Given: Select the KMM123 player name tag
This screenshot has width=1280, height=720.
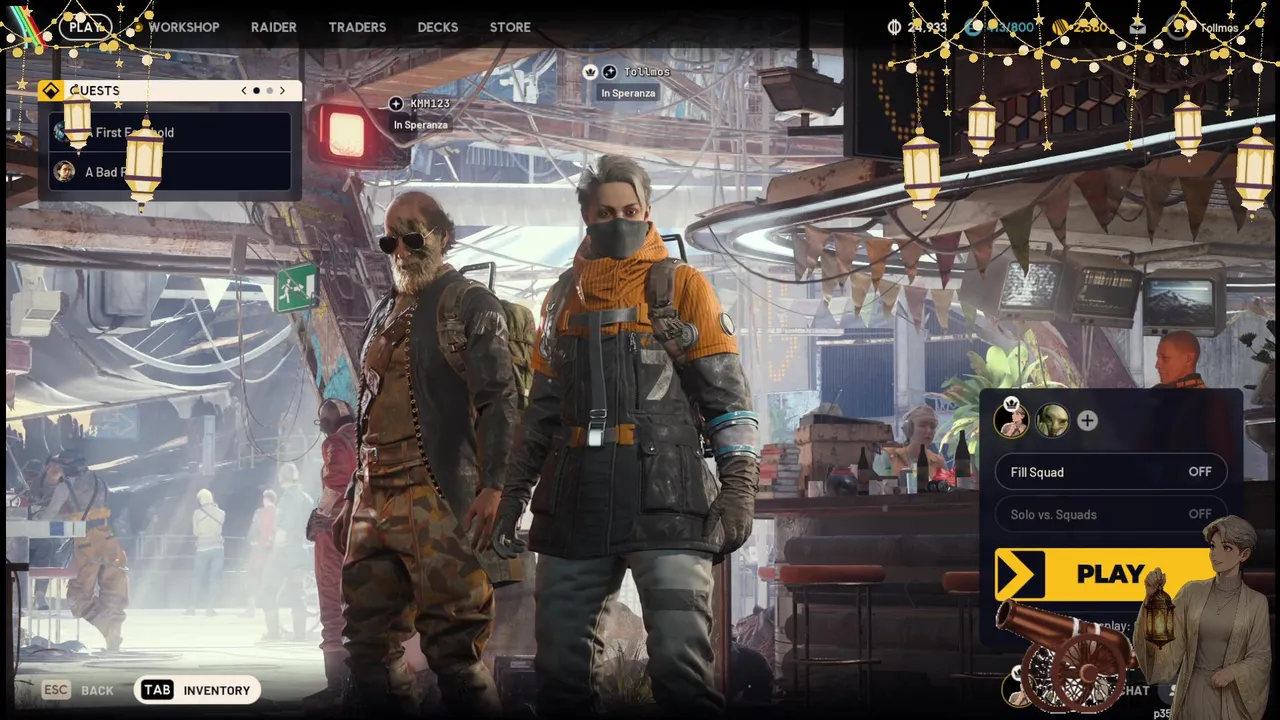Looking at the screenshot, I should click(x=430, y=104).
